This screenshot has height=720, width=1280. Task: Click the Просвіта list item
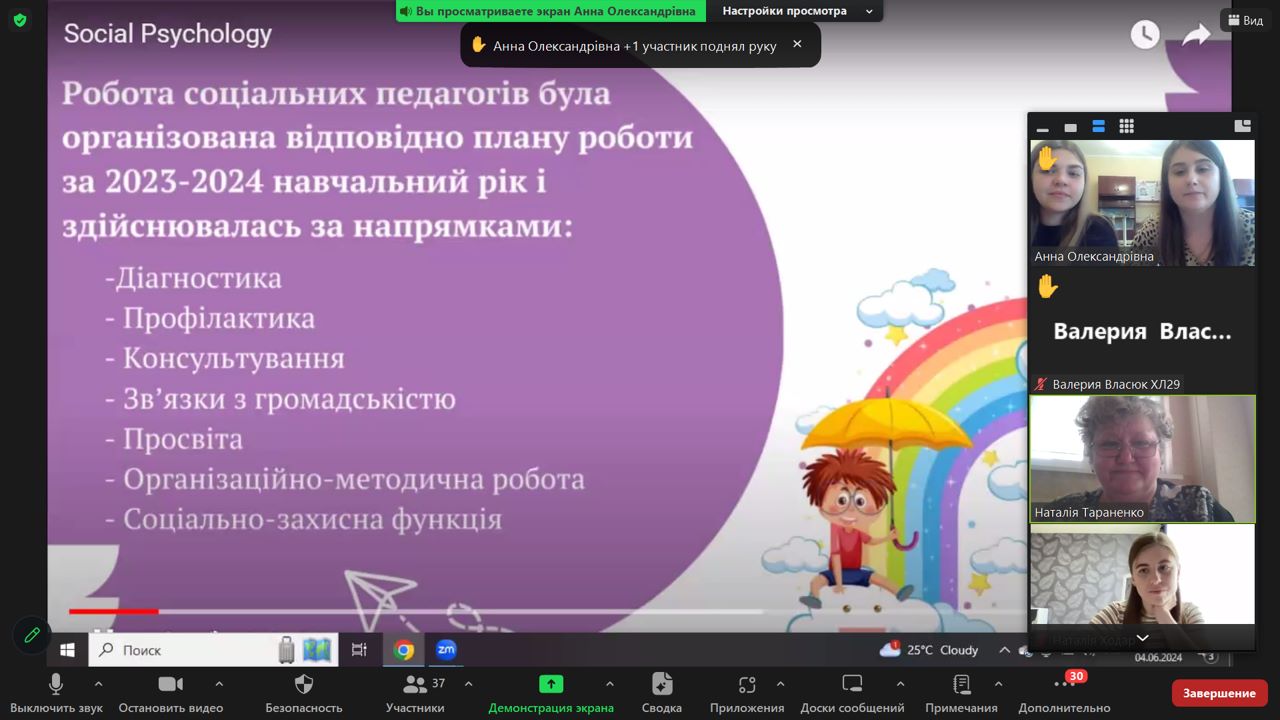(174, 439)
